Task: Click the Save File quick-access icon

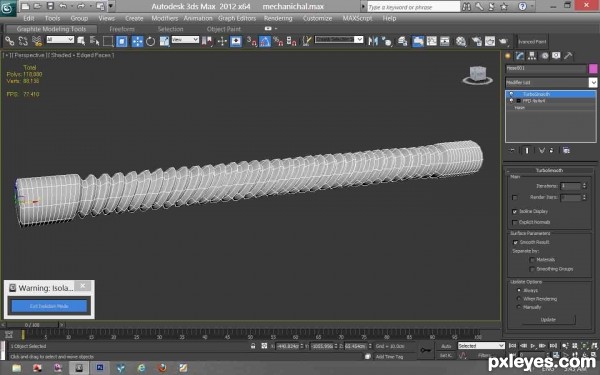Action: [50, 6]
